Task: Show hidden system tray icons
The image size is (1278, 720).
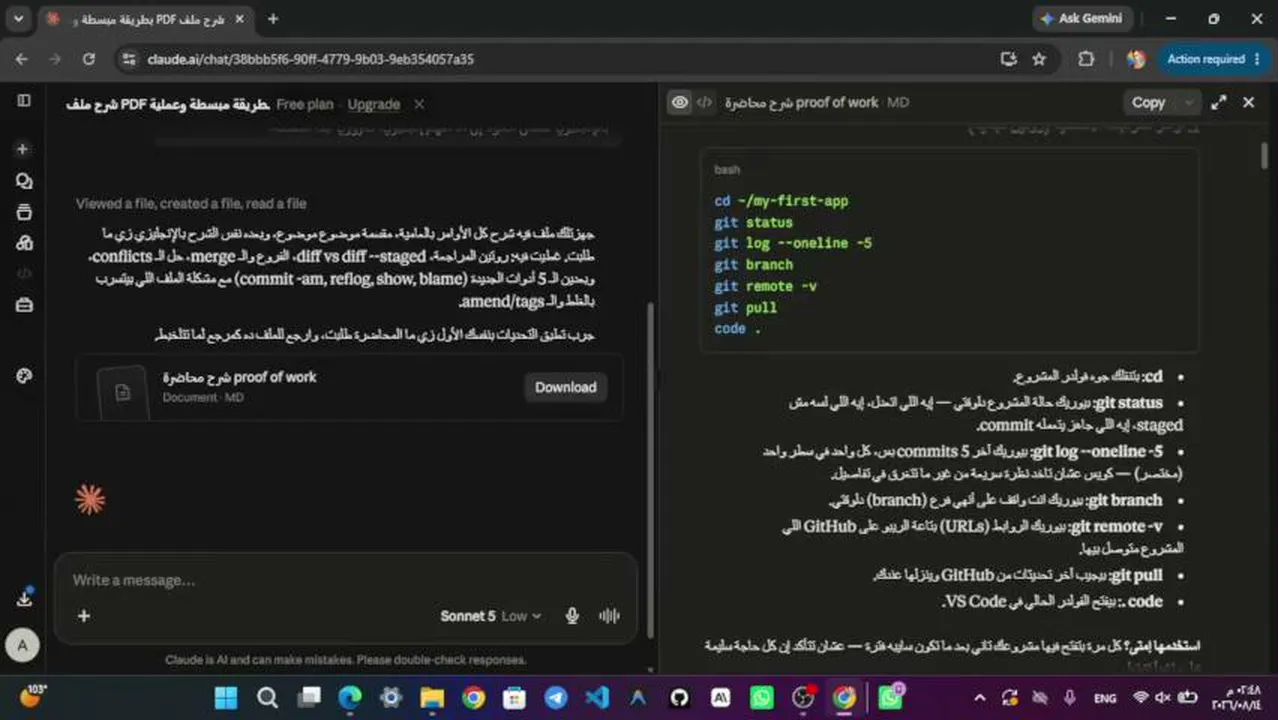Action: click(x=979, y=698)
